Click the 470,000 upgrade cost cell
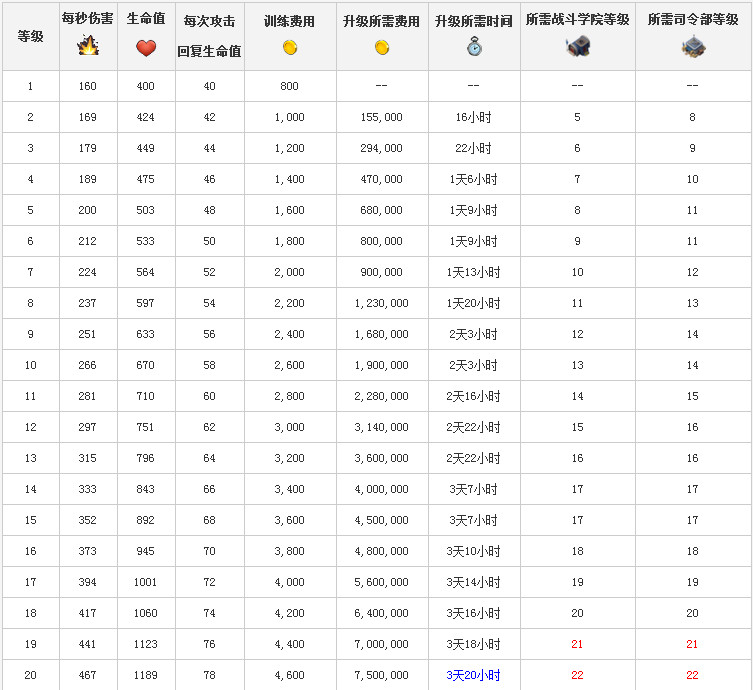The height and width of the screenshot is (690, 753). 382,179
